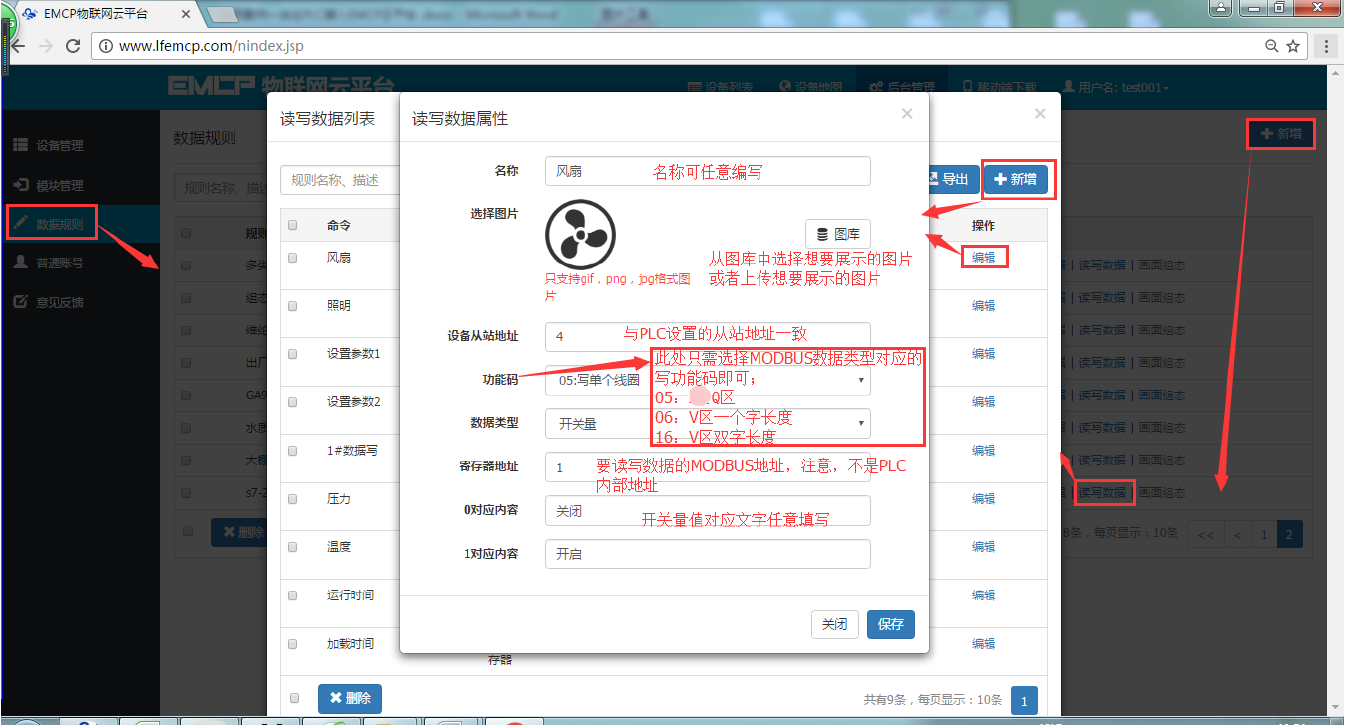The height and width of the screenshot is (726, 1347).
Task: Click 导出 in the data list dialog
Action: pos(954,180)
